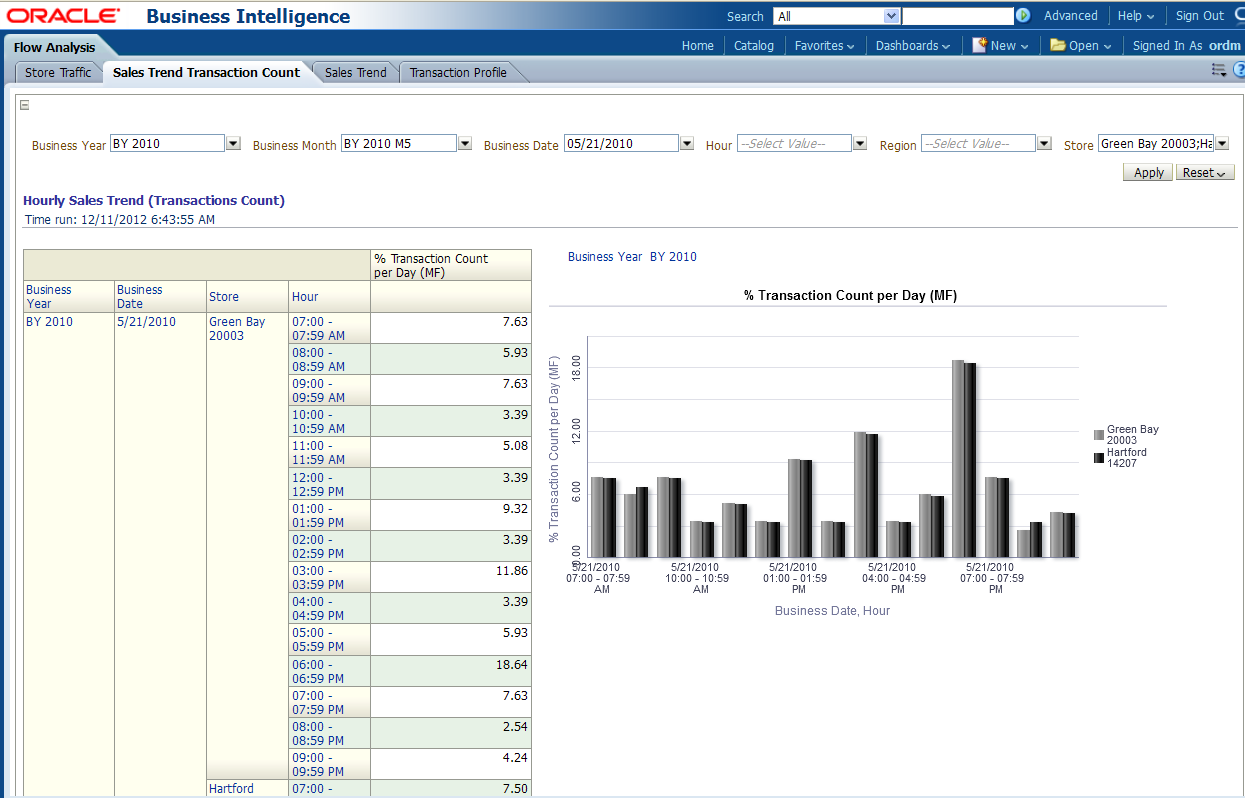Click the Open folder icon

tap(1057, 45)
